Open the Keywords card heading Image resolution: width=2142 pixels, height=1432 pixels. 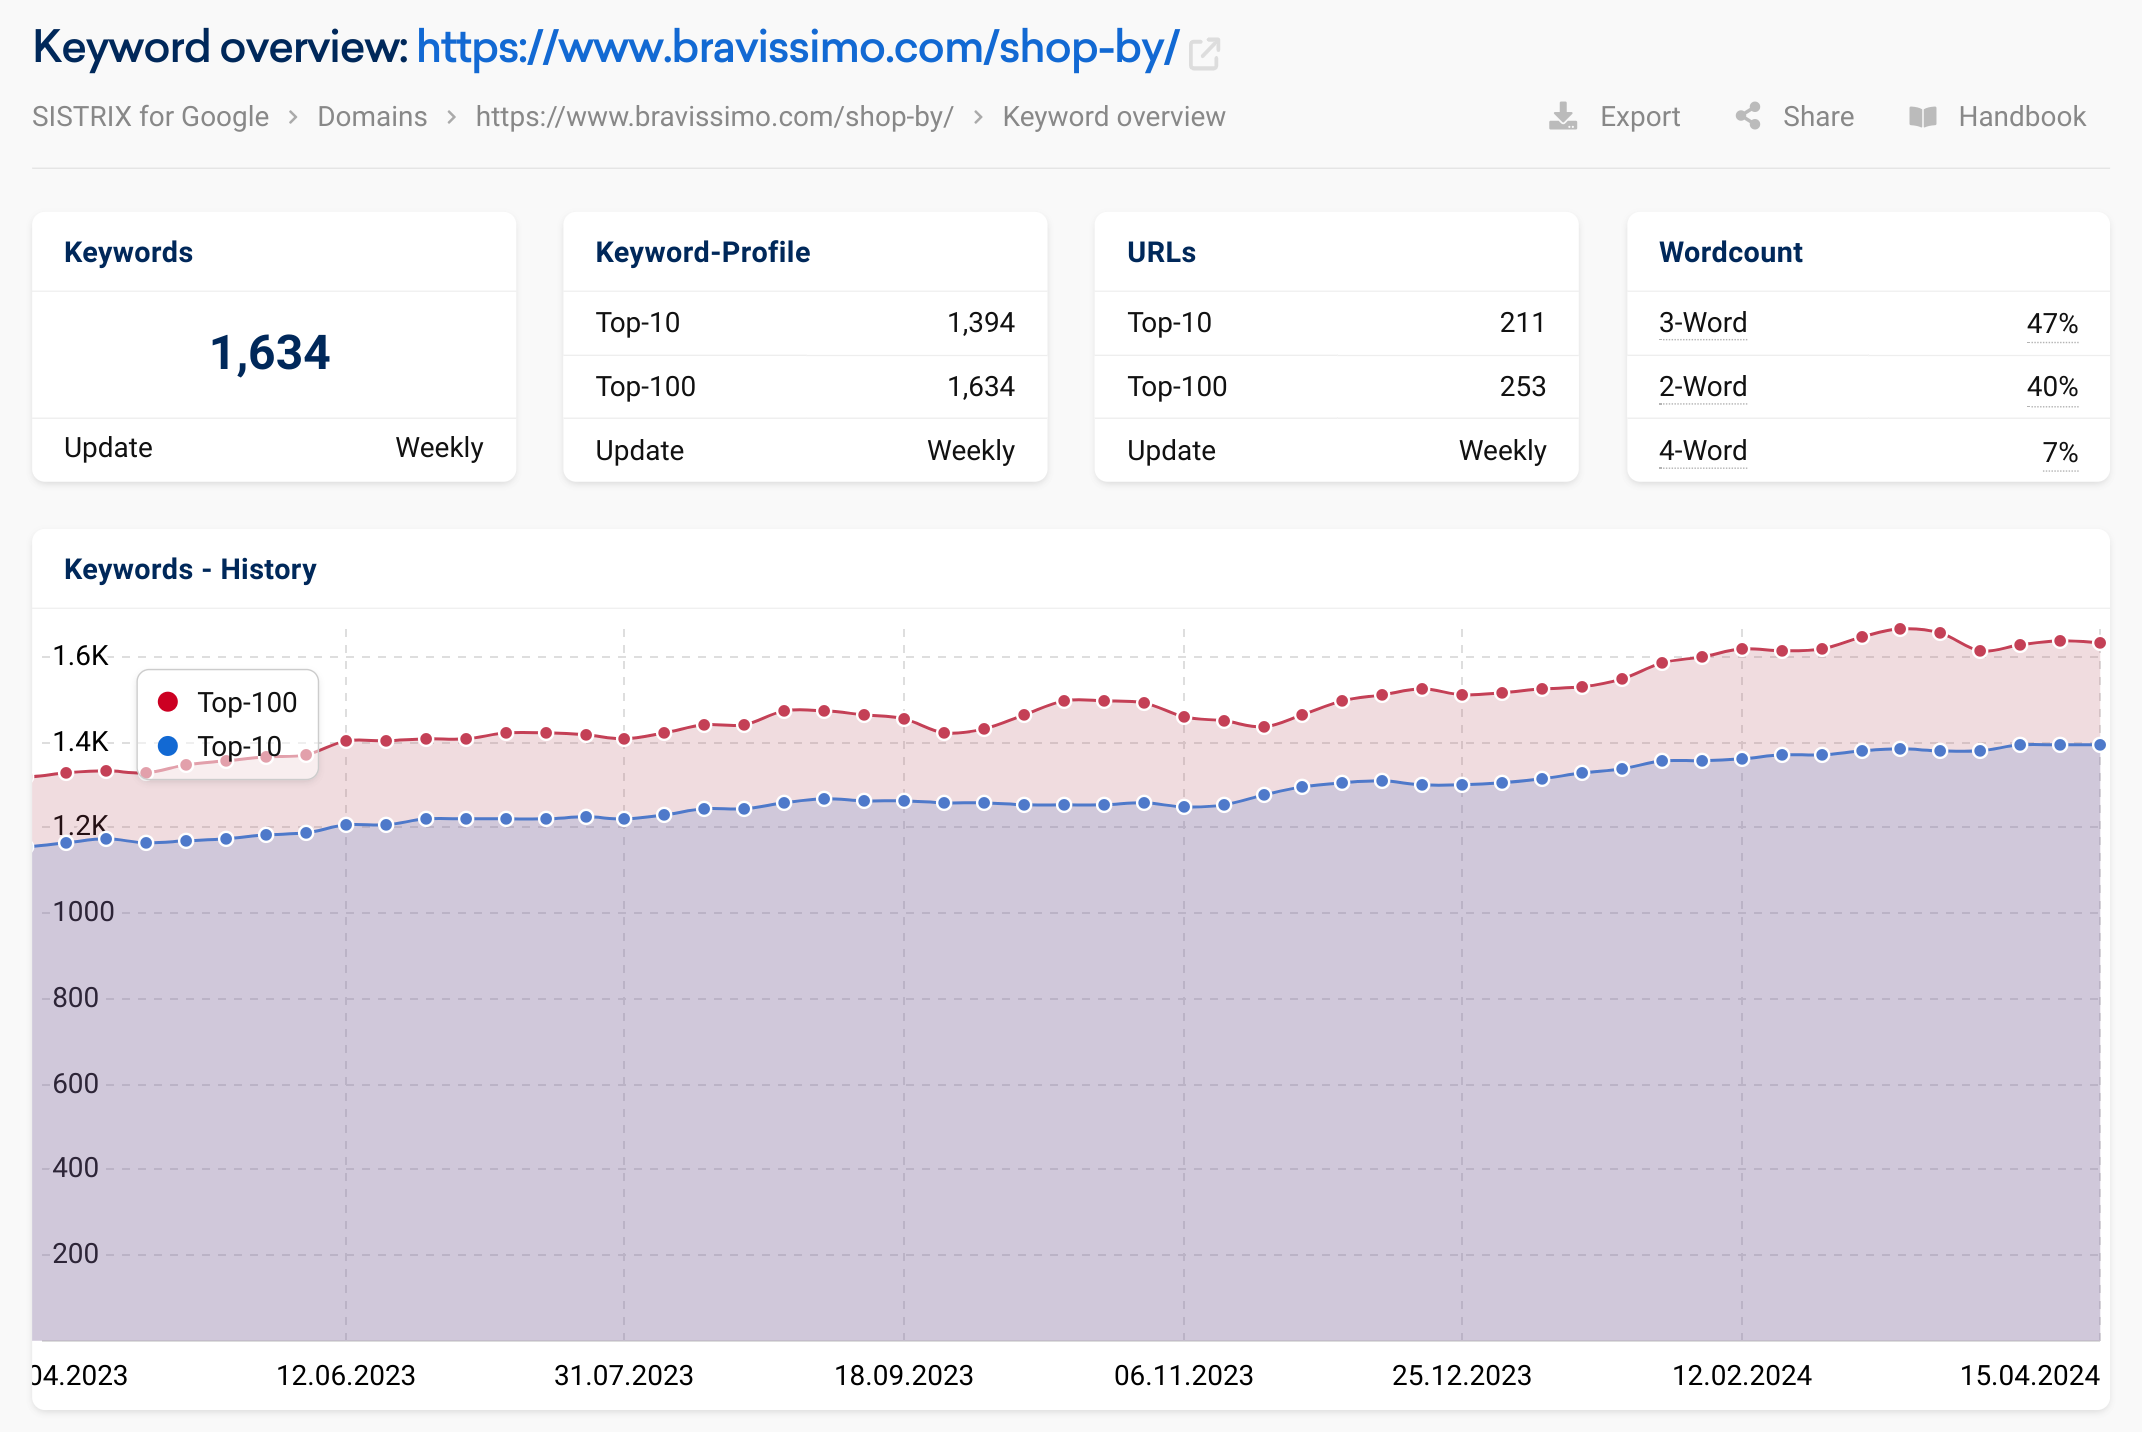128,252
